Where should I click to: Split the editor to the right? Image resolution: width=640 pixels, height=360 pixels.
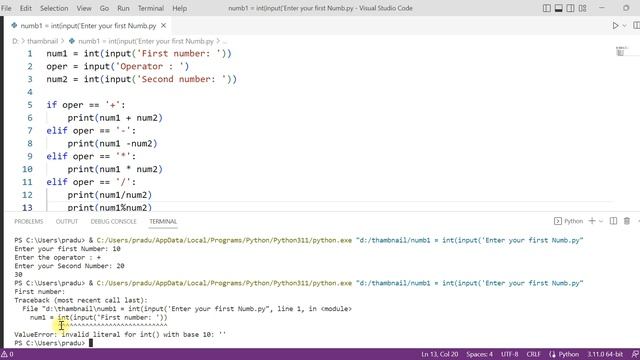(636, 26)
